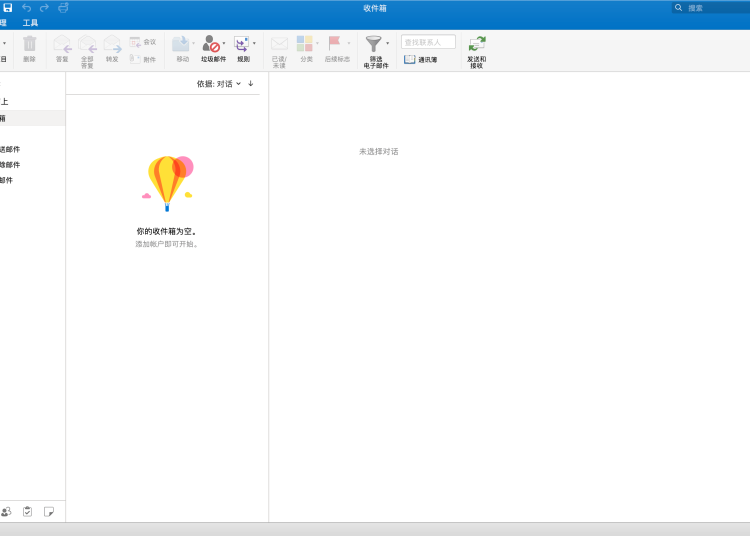Open the 通讯簿 address book
750x536 pixels.
click(421, 60)
